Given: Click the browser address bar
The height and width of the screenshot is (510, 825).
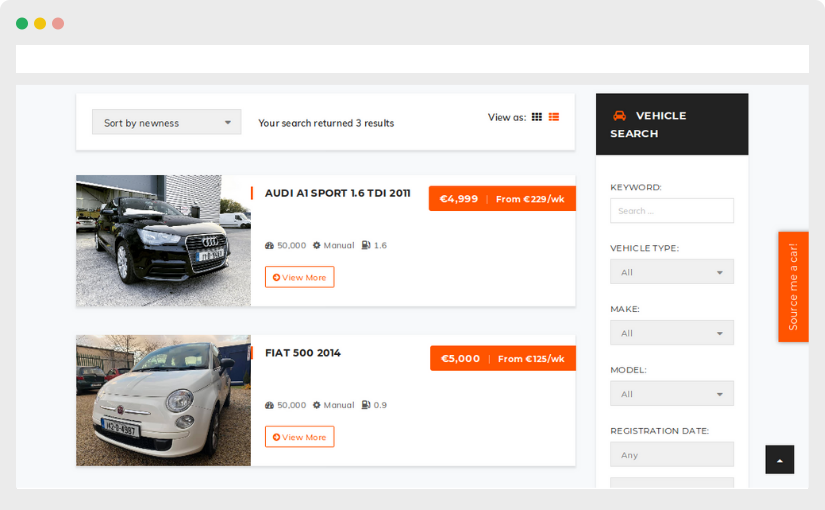Looking at the screenshot, I should [x=412, y=59].
